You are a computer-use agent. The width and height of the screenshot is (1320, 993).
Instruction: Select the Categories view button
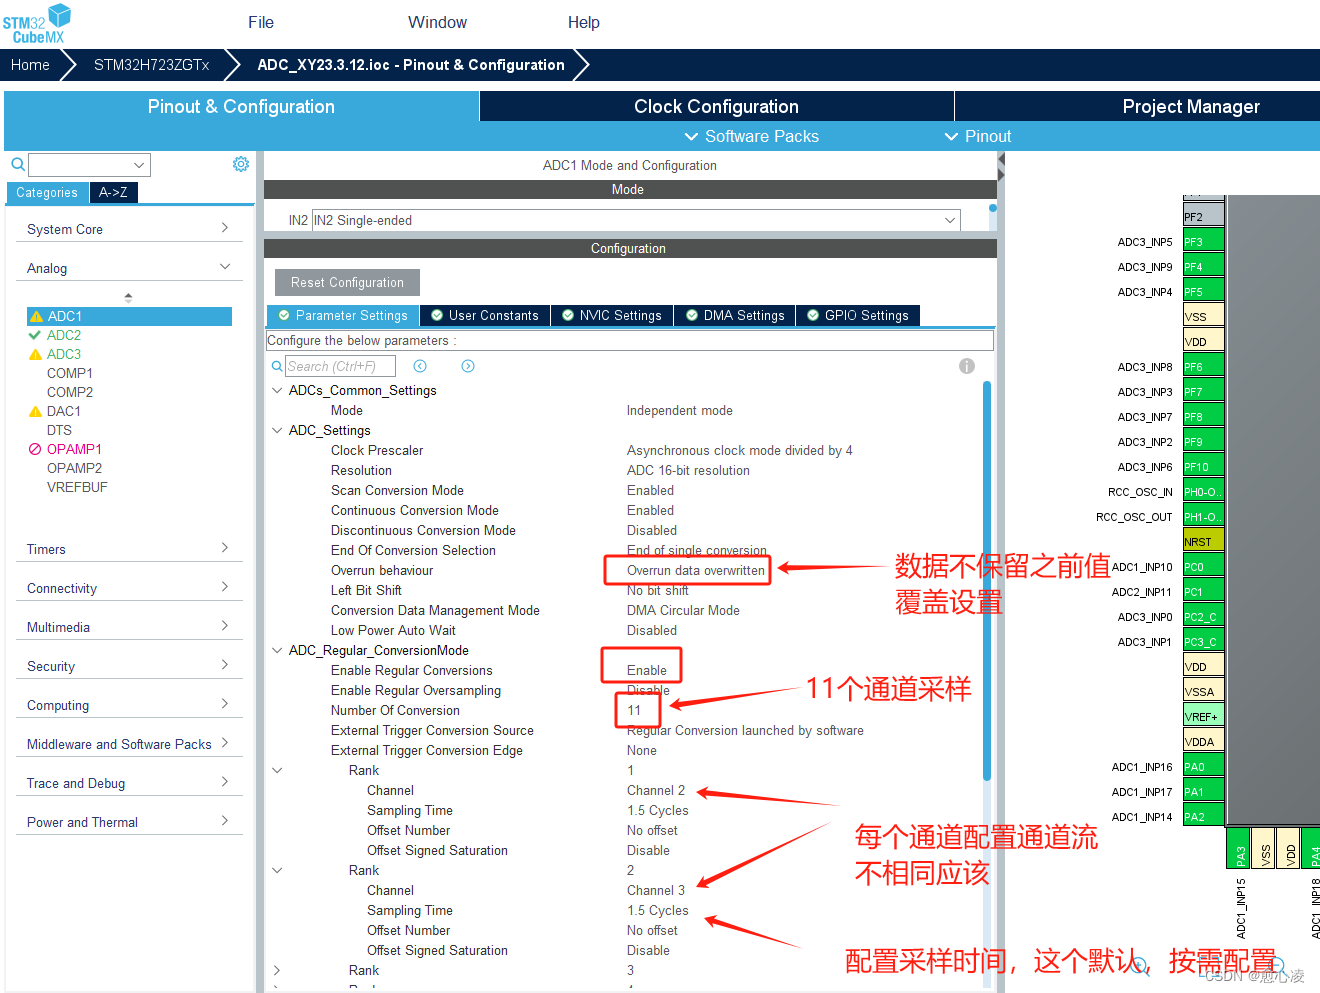pyautogui.click(x=47, y=192)
